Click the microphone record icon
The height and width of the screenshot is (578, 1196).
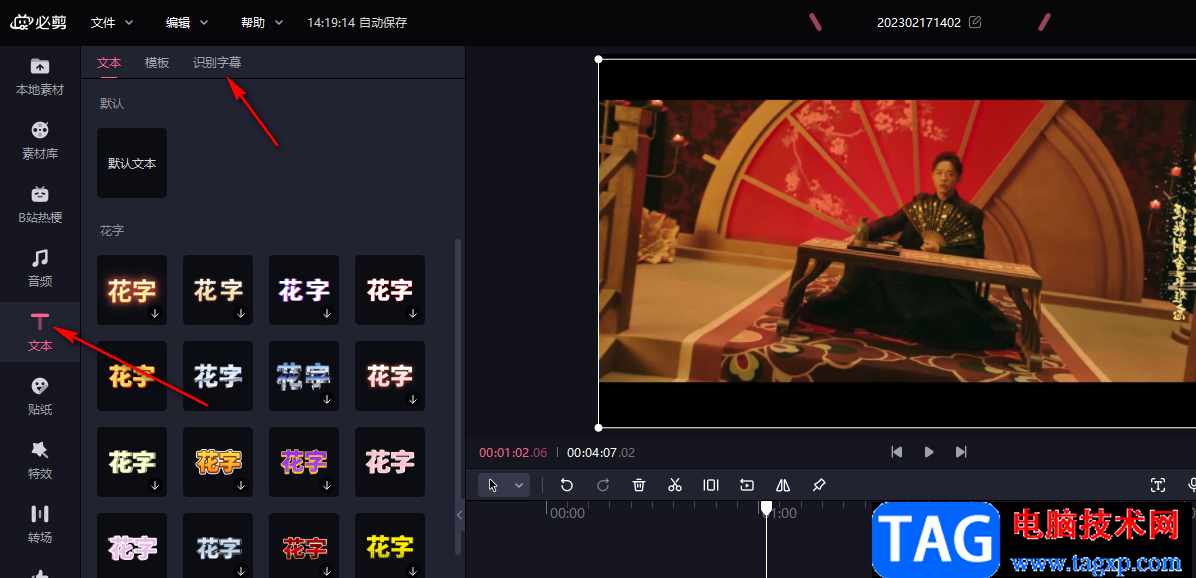[x=1191, y=485]
